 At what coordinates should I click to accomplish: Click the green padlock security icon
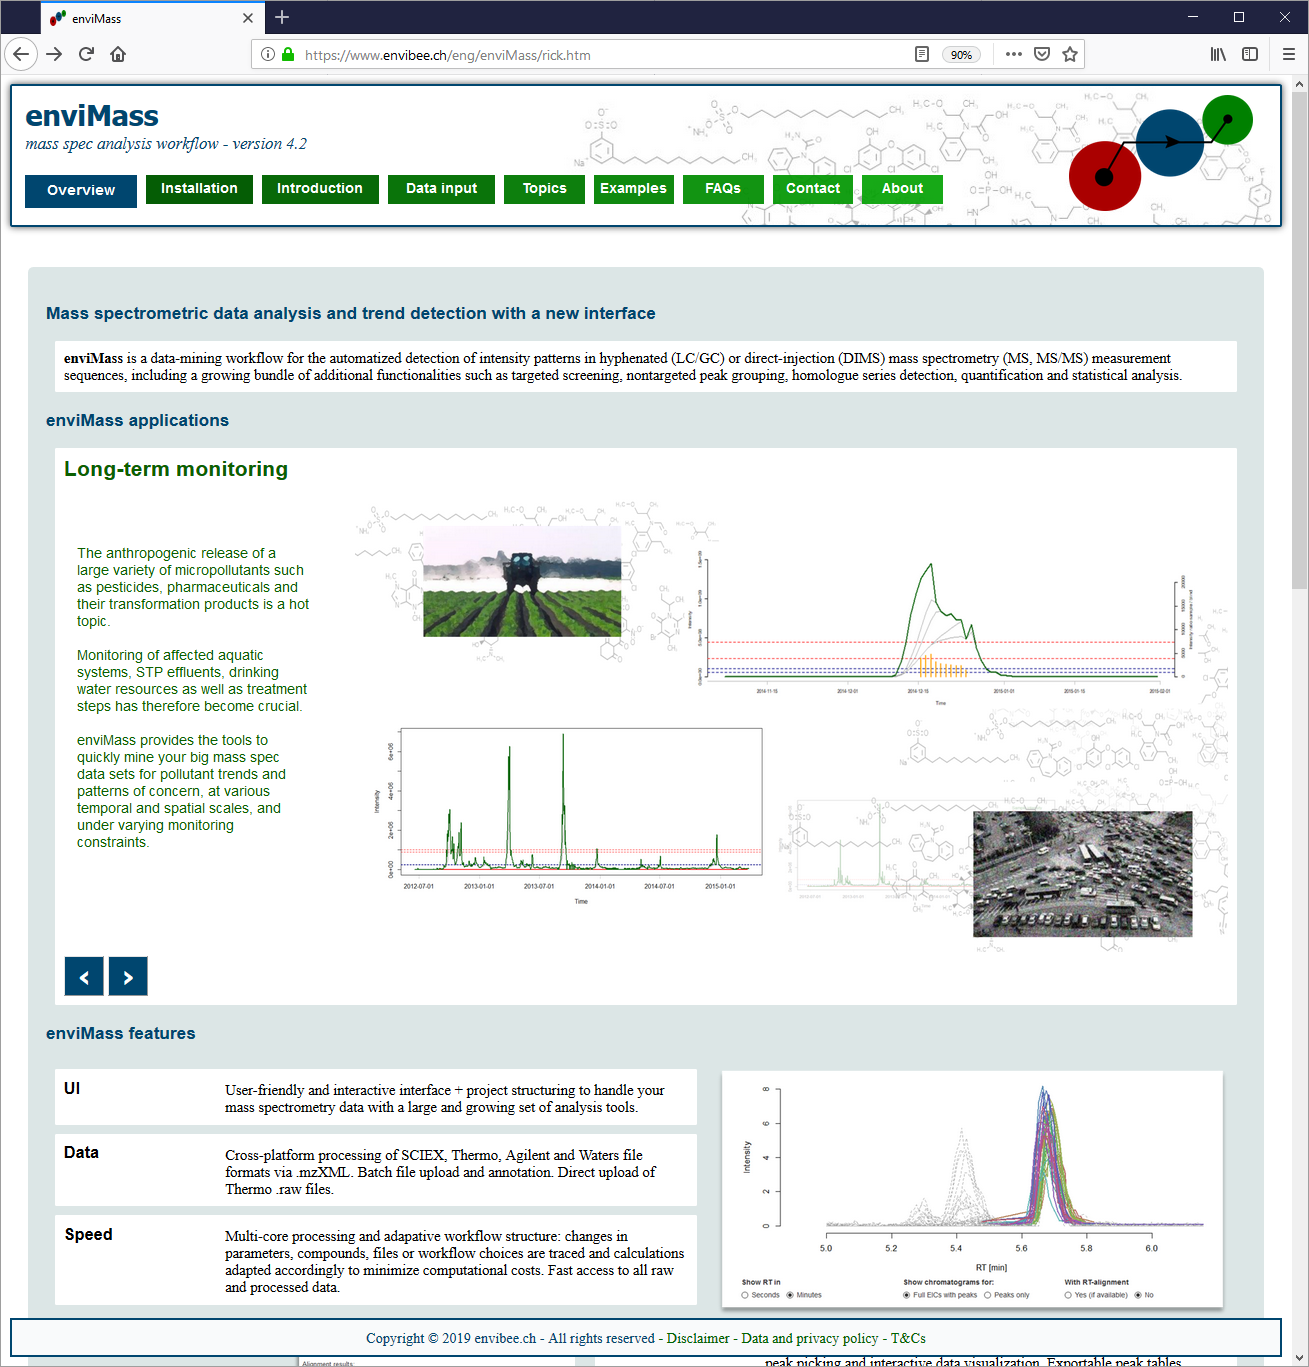click(288, 55)
